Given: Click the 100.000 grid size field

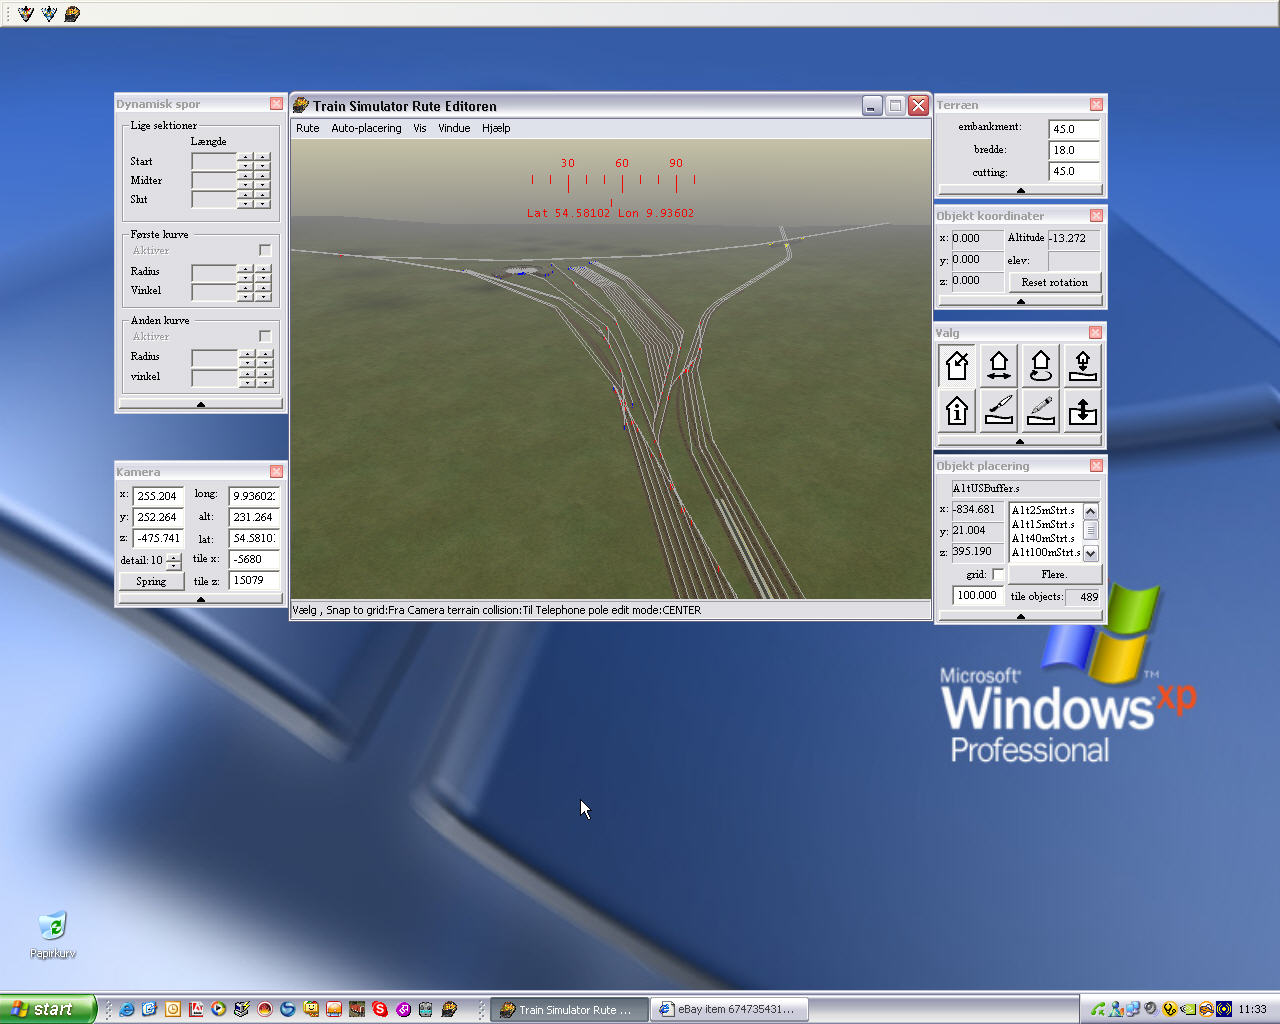Looking at the screenshot, I should click(978, 595).
